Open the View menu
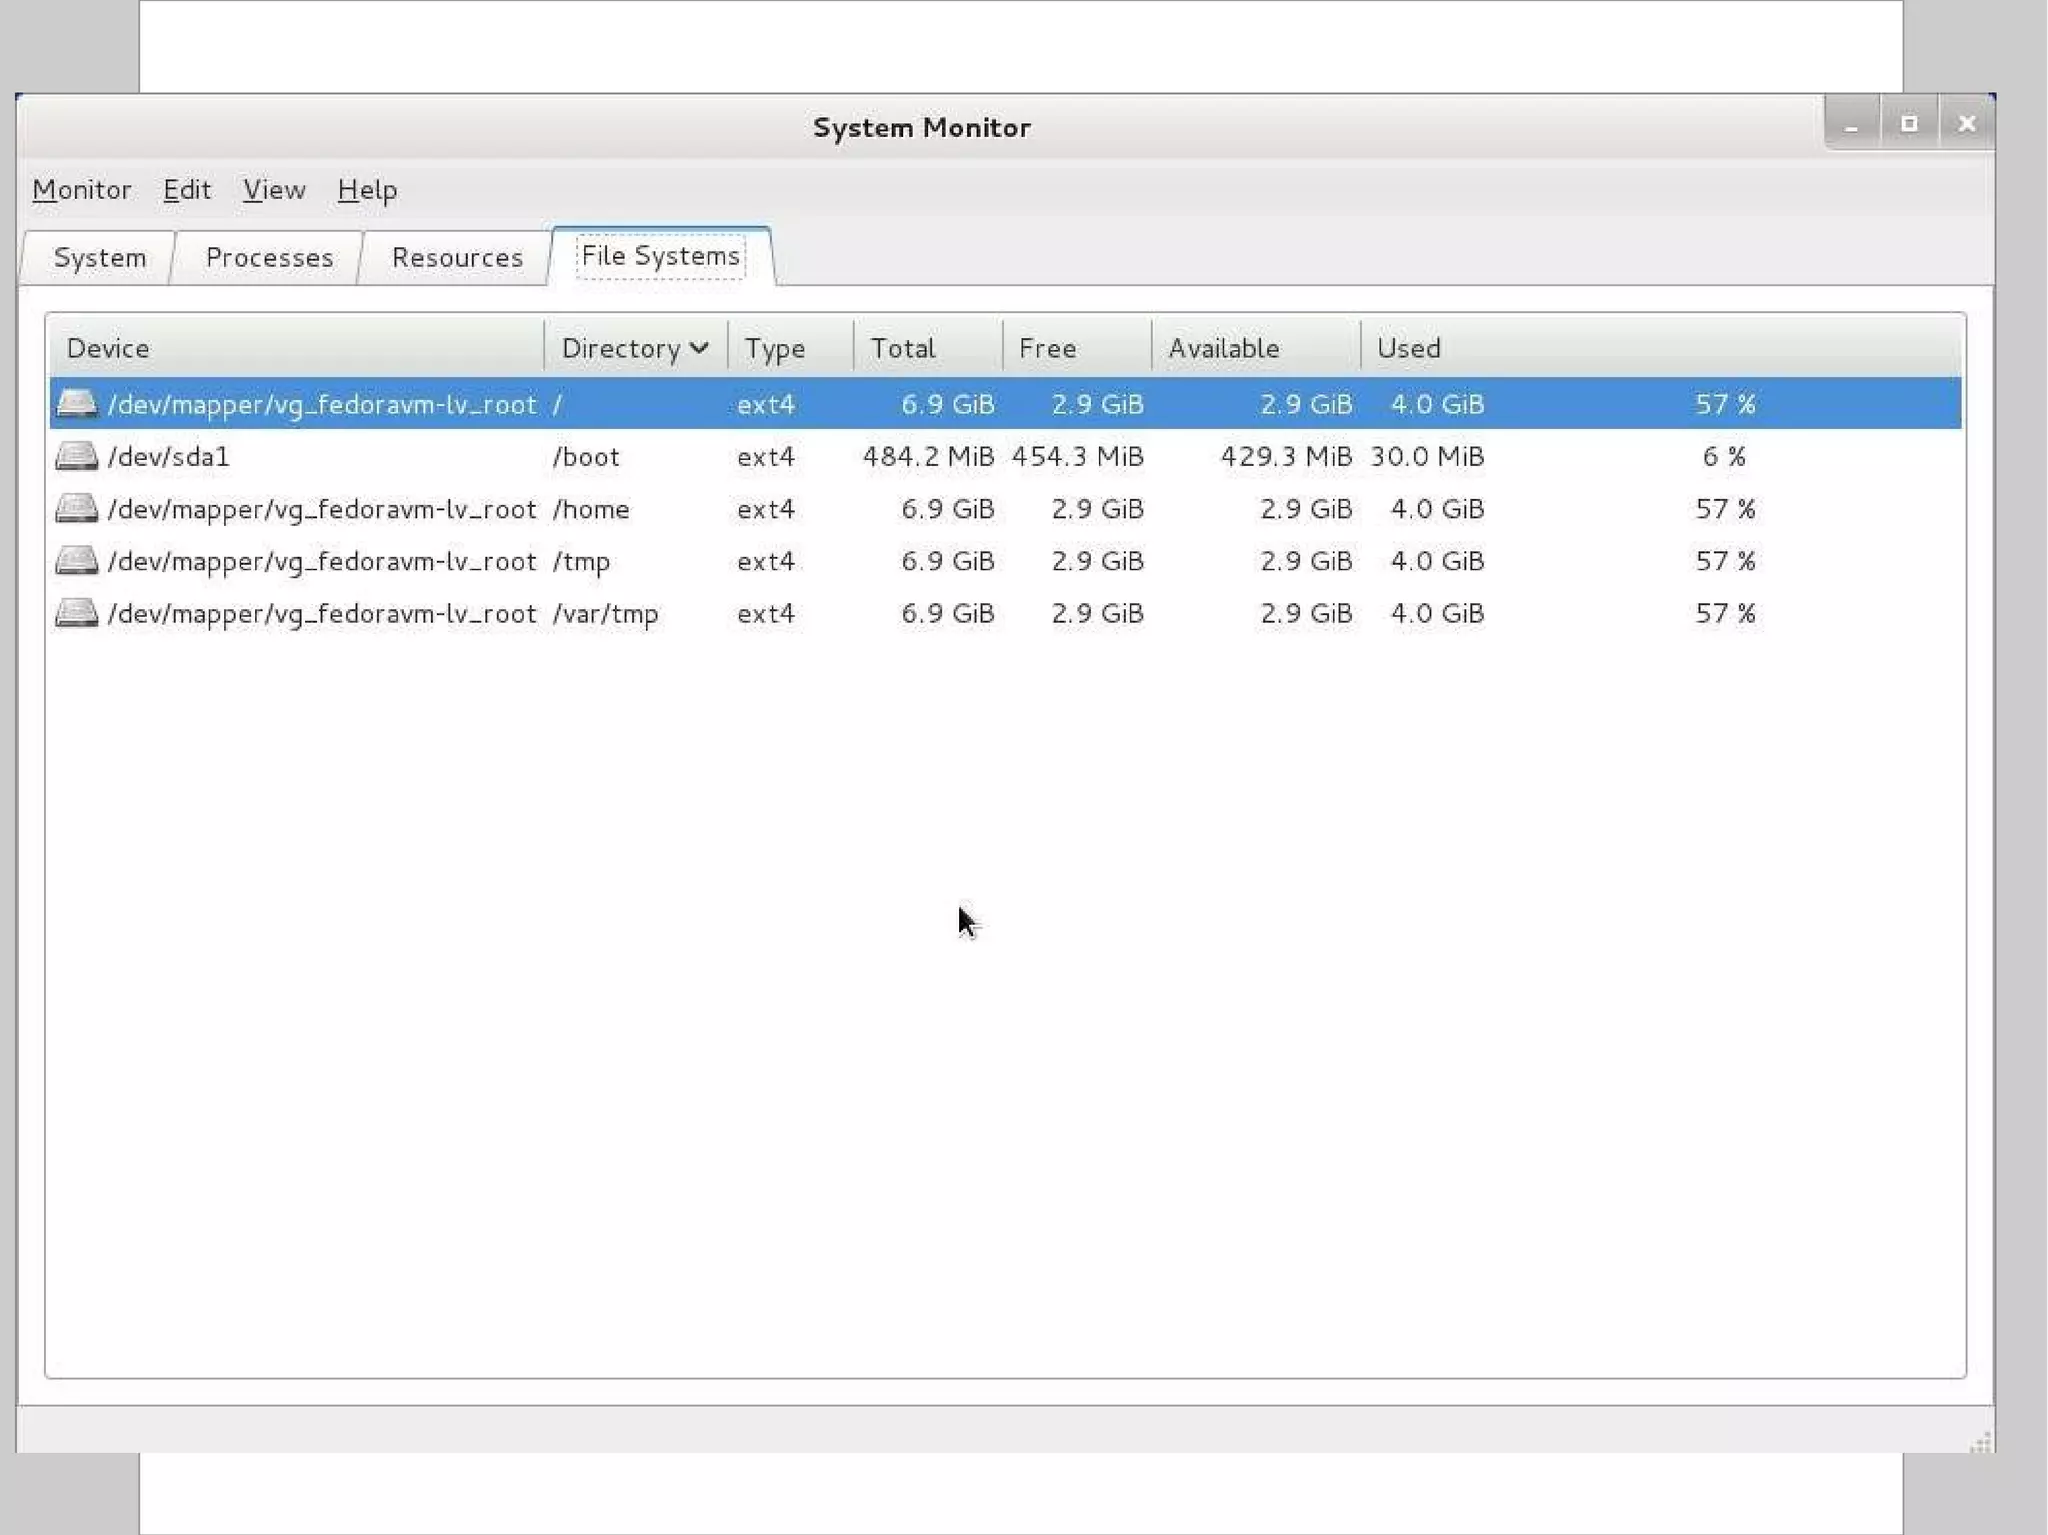The height and width of the screenshot is (1535, 2048). click(274, 190)
